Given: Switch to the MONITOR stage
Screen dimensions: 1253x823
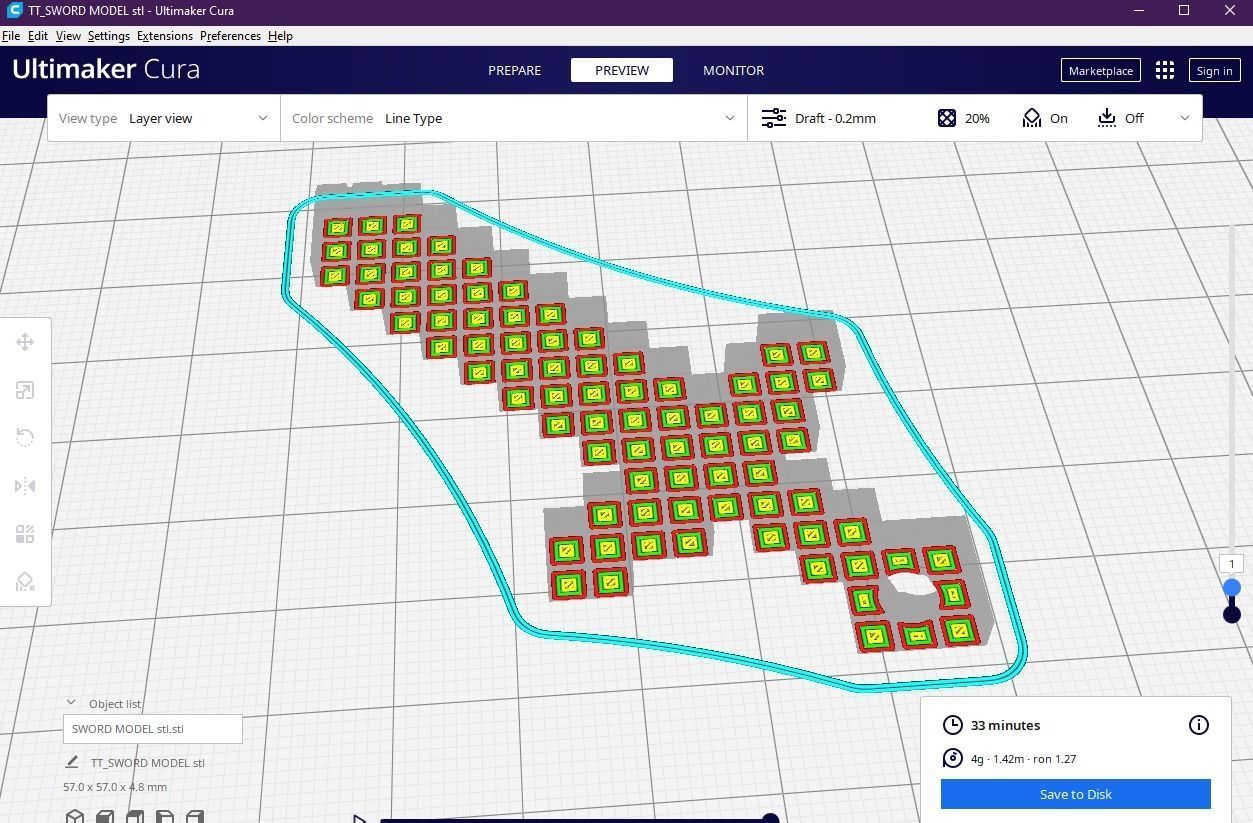Looking at the screenshot, I should click(x=733, y=70).
